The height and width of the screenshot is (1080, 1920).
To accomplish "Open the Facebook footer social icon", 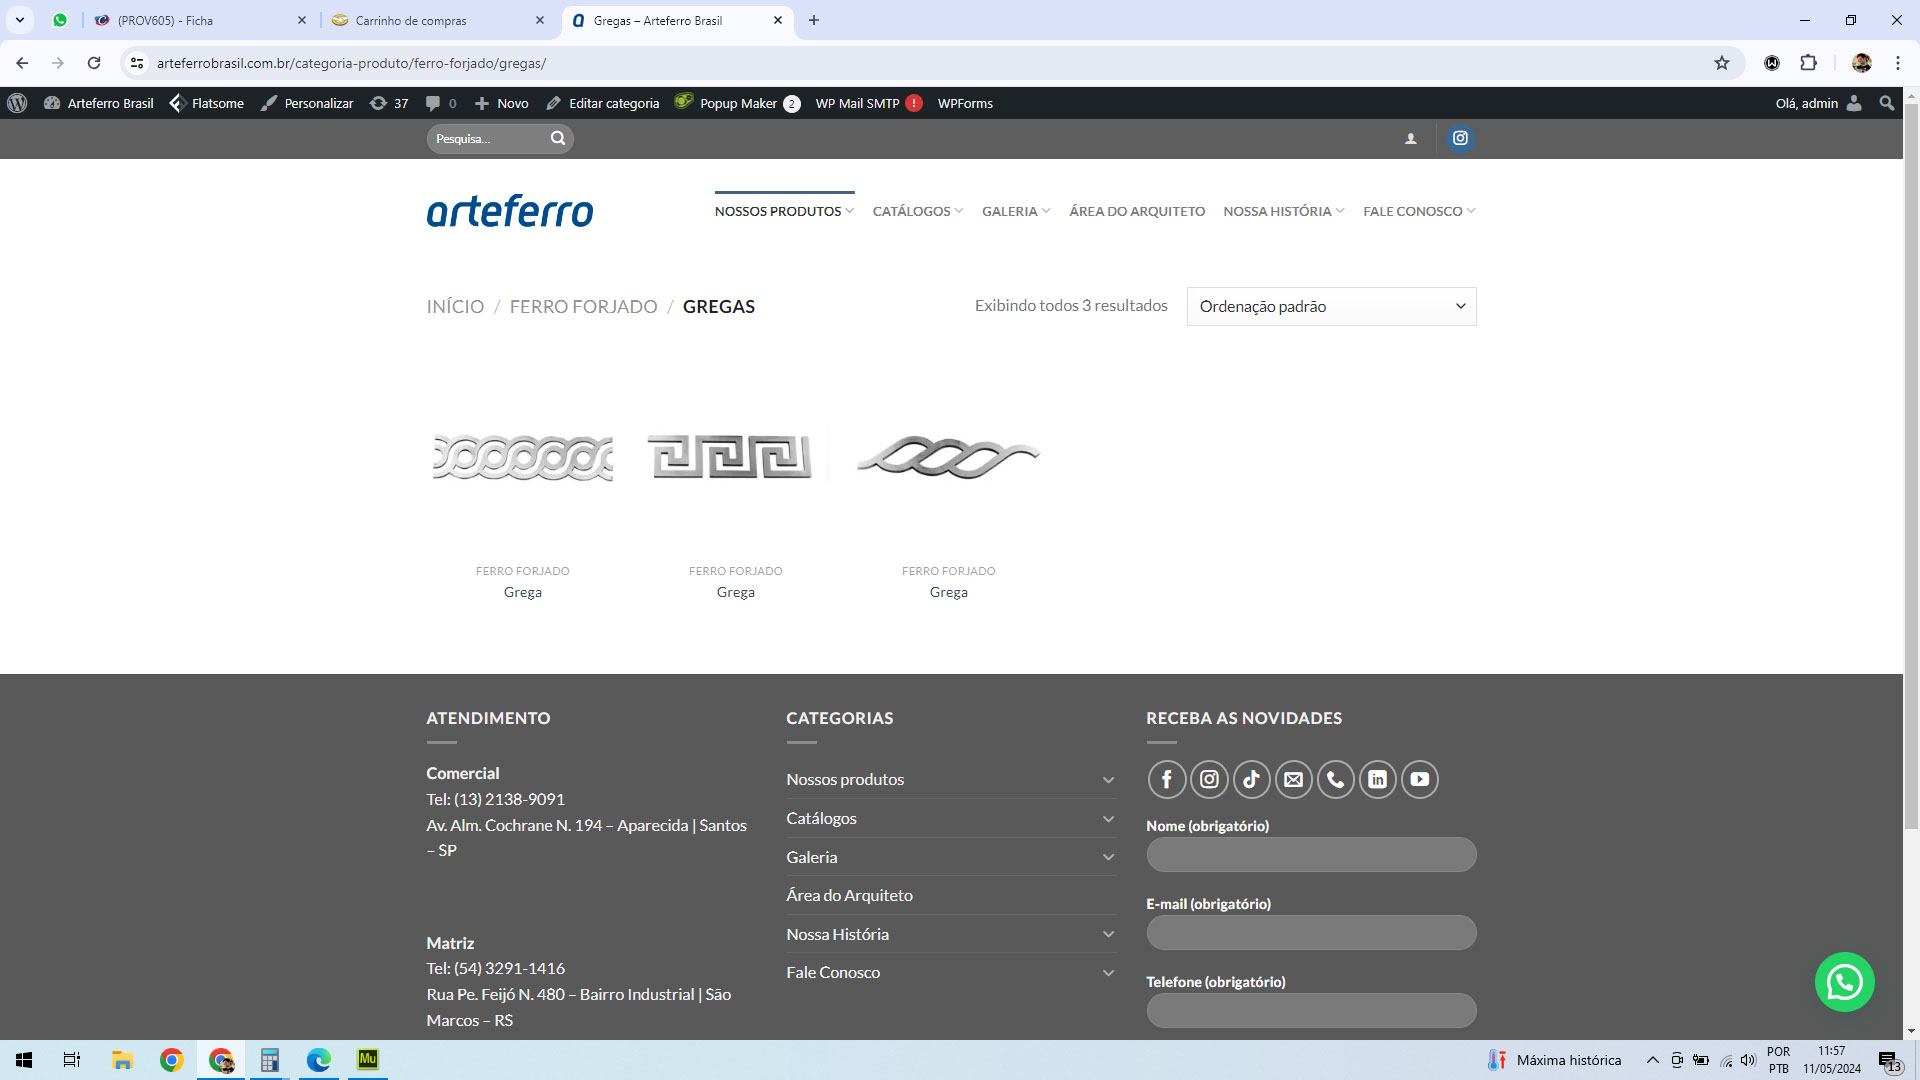I will pyautogui.click(x=1166, y=779).
